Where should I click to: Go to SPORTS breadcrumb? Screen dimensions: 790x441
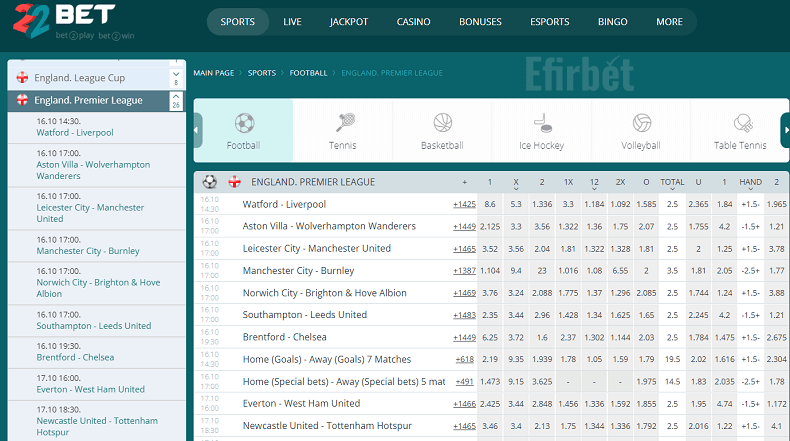261,73
